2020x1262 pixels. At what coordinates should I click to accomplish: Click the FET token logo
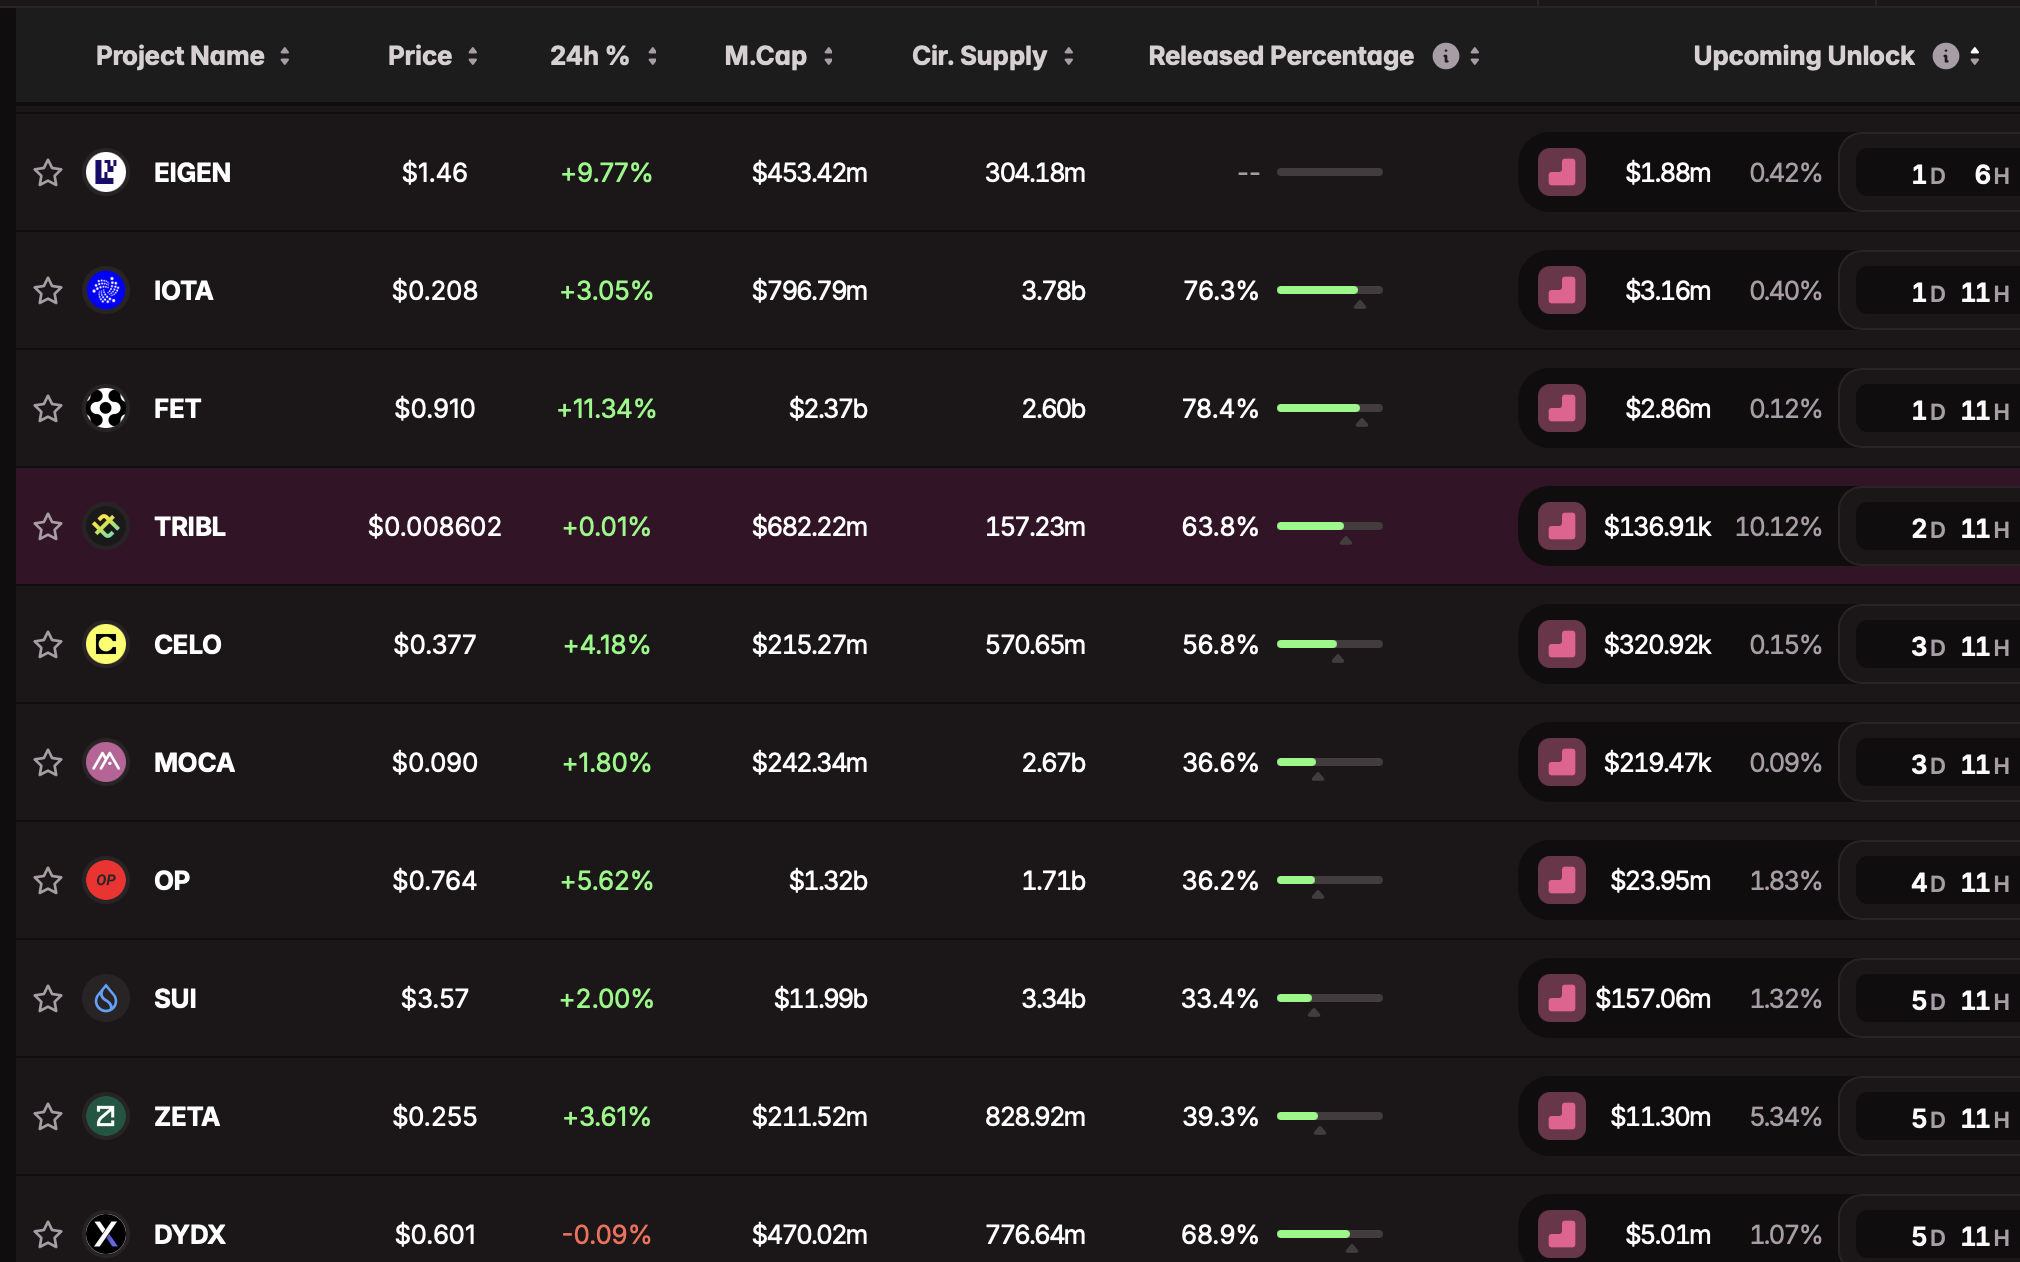pyautogui.click(x=106, y=408)
